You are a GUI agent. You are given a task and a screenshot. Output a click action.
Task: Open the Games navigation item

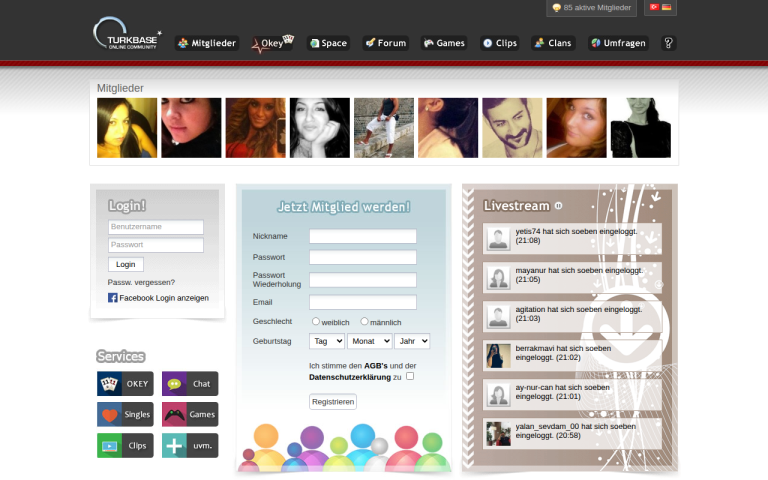(x=444, y=43)
